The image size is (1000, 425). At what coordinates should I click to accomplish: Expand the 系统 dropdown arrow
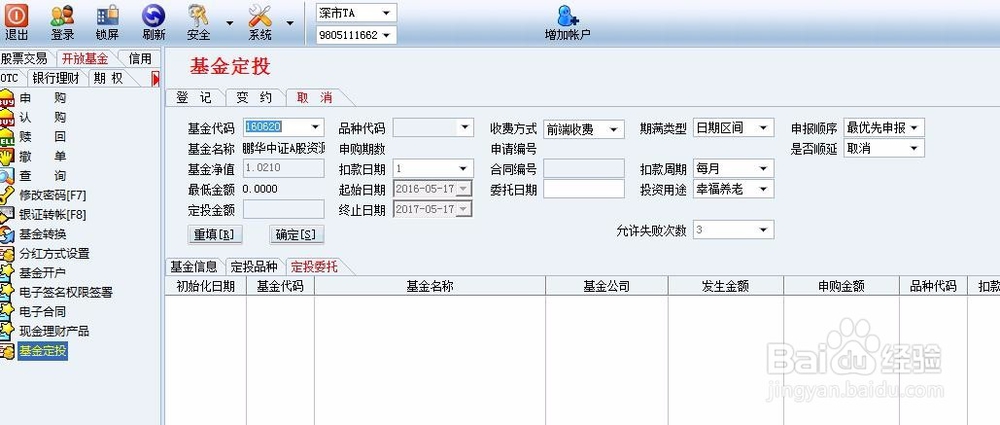[x=290, y=22]
